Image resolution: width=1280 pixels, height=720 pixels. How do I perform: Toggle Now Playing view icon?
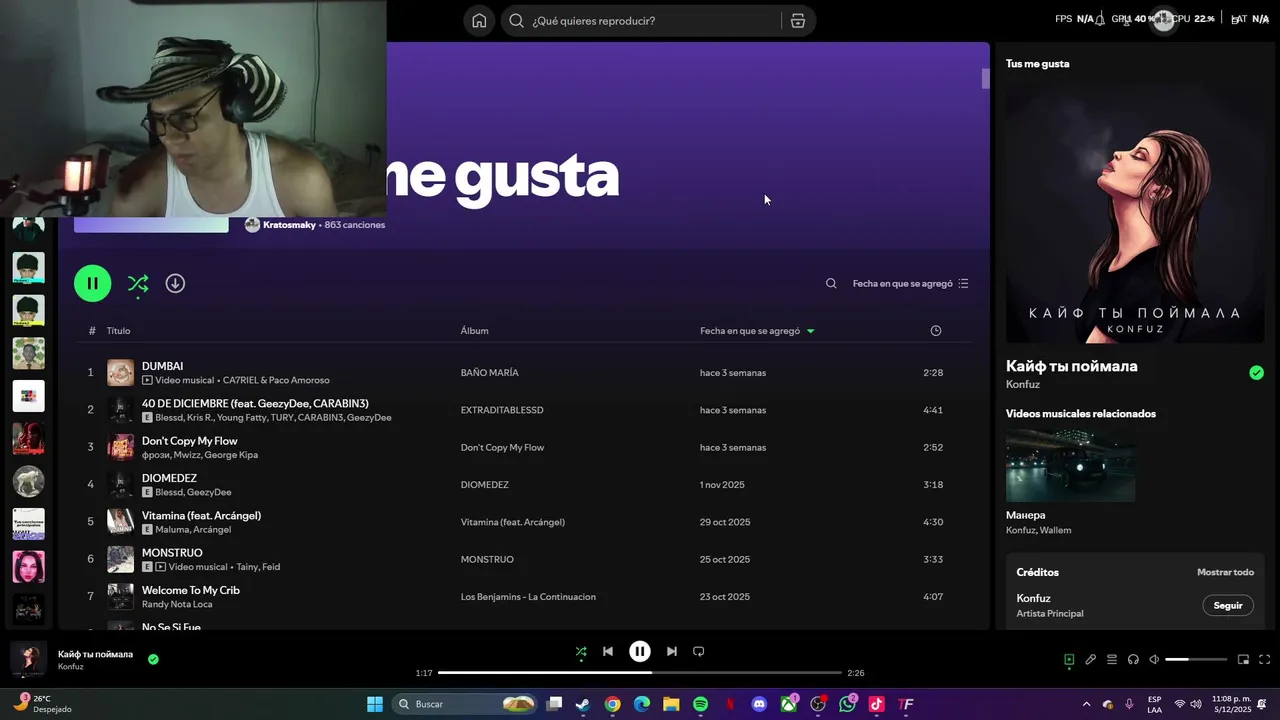[1069, 660]
